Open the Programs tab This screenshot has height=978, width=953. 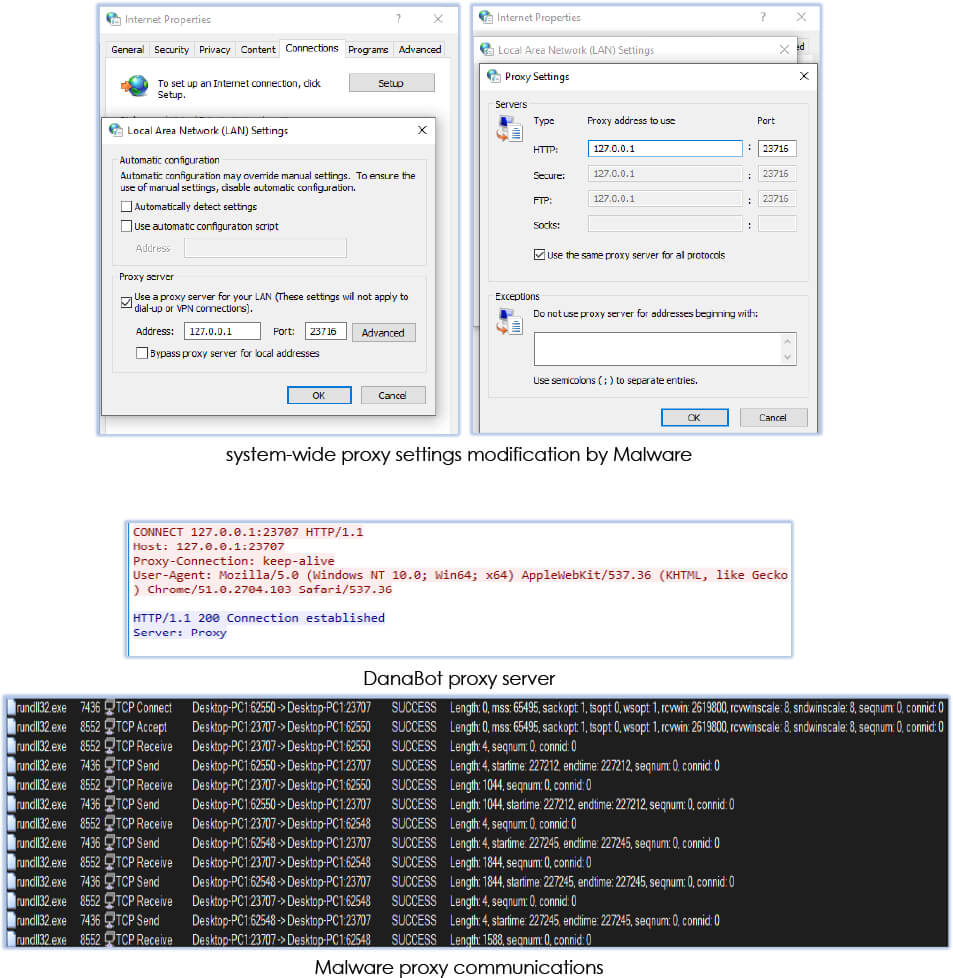click(x=368, y=49)
